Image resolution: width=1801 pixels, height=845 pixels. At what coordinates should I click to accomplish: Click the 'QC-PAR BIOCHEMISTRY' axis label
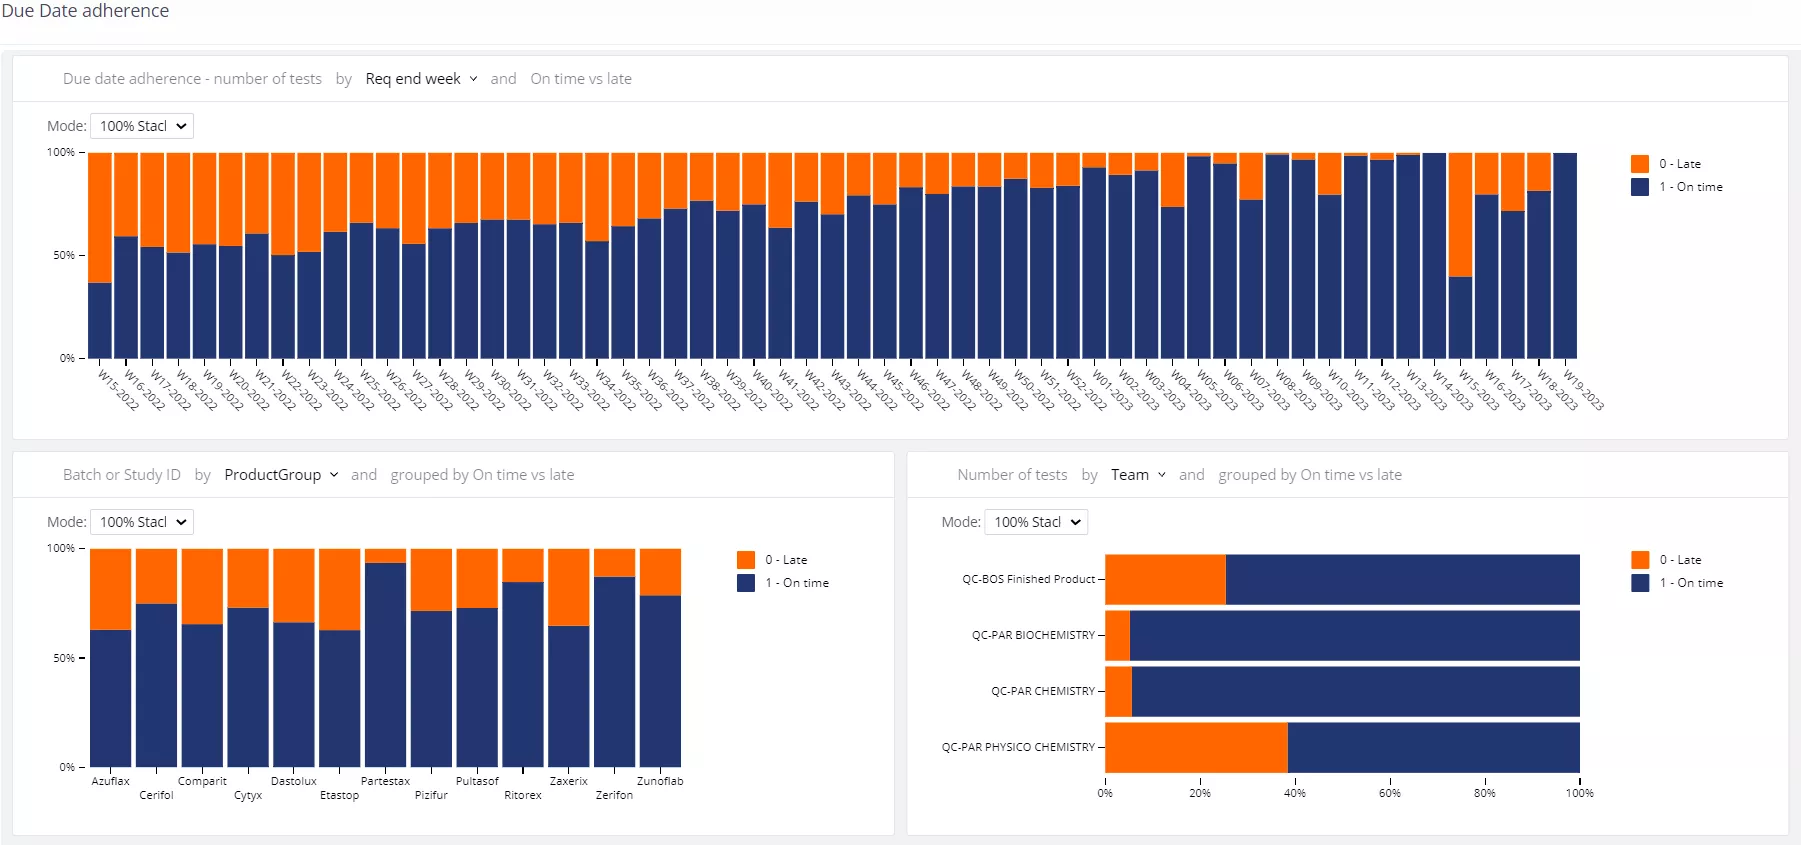pos(1033,635)
